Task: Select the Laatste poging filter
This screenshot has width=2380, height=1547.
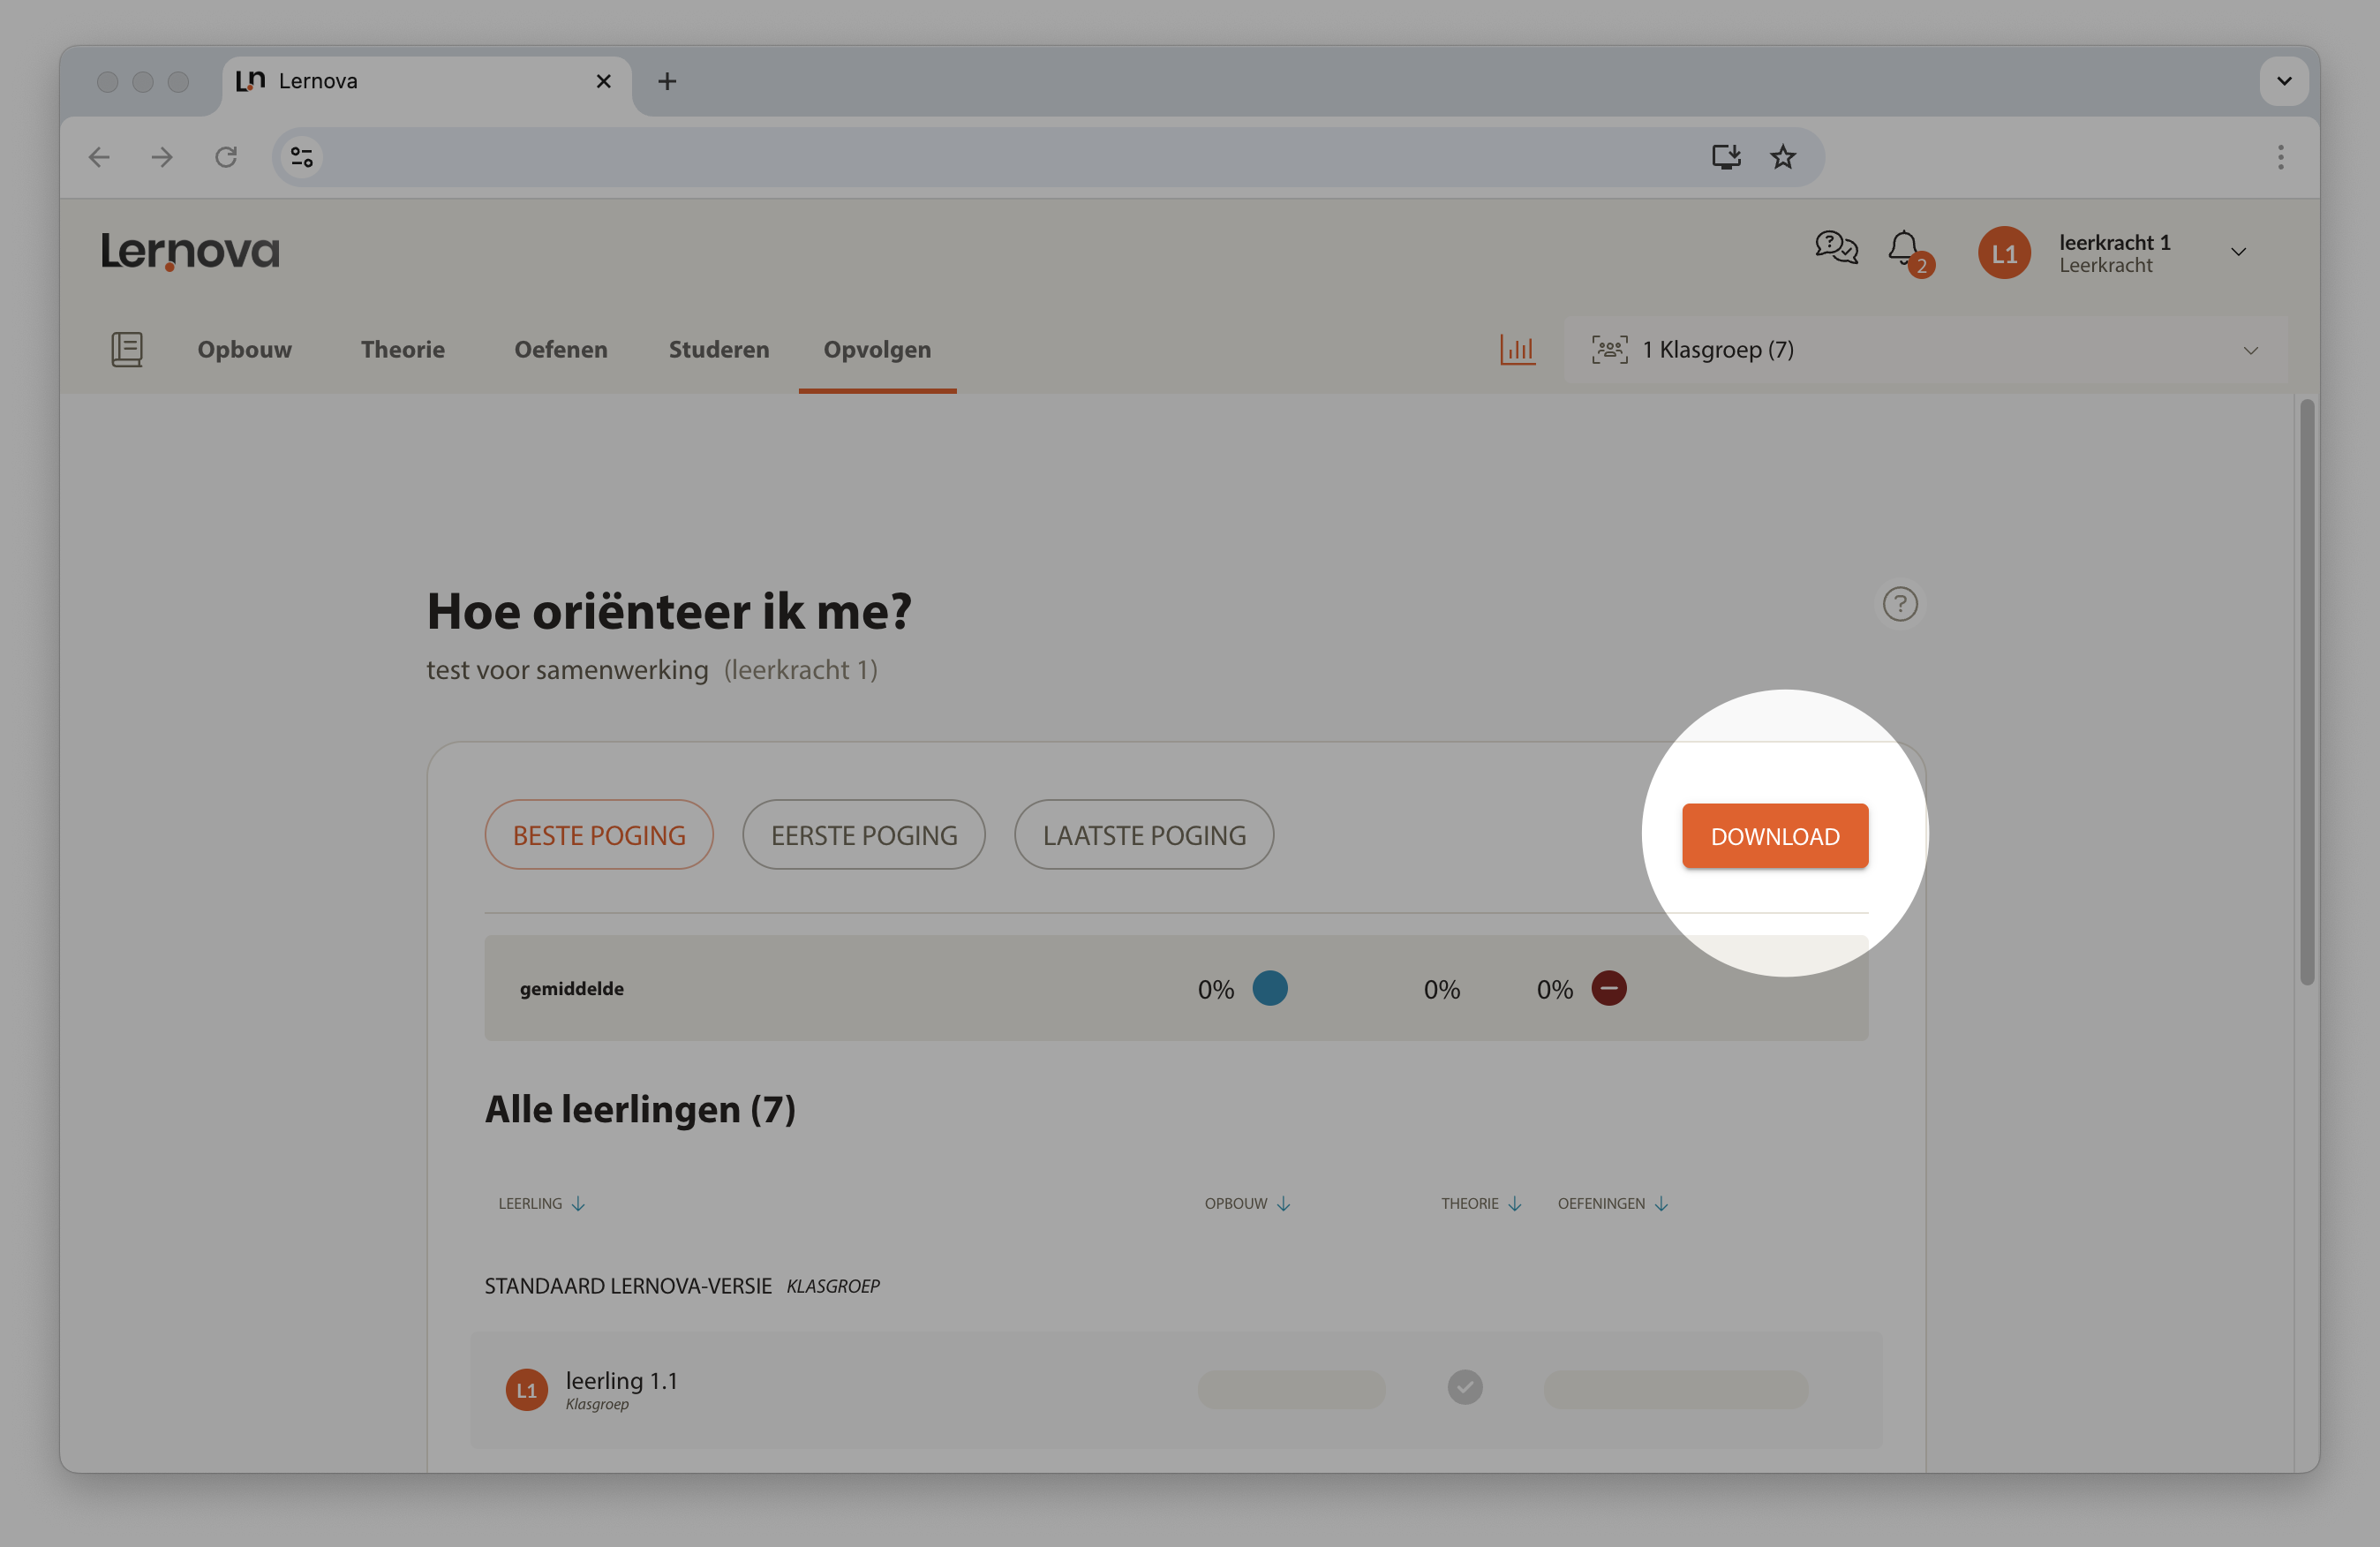Action: coord(1144,835)
